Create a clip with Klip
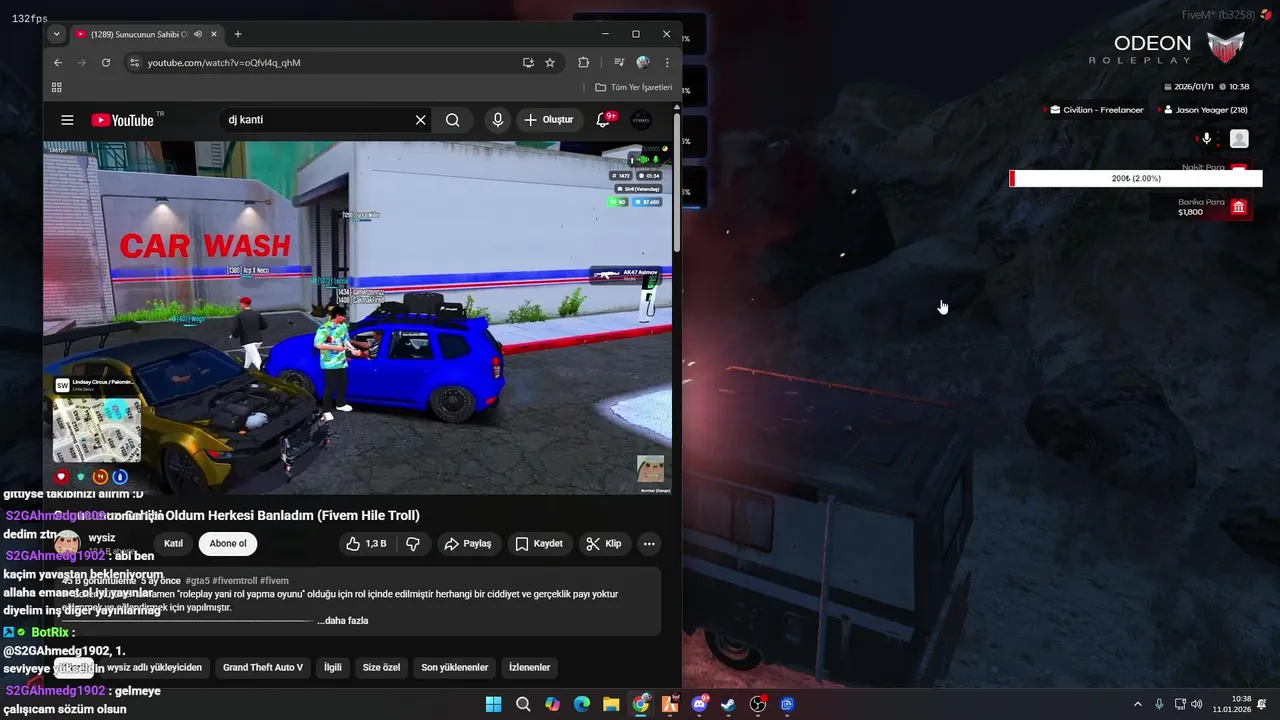 tap(604, 544)
